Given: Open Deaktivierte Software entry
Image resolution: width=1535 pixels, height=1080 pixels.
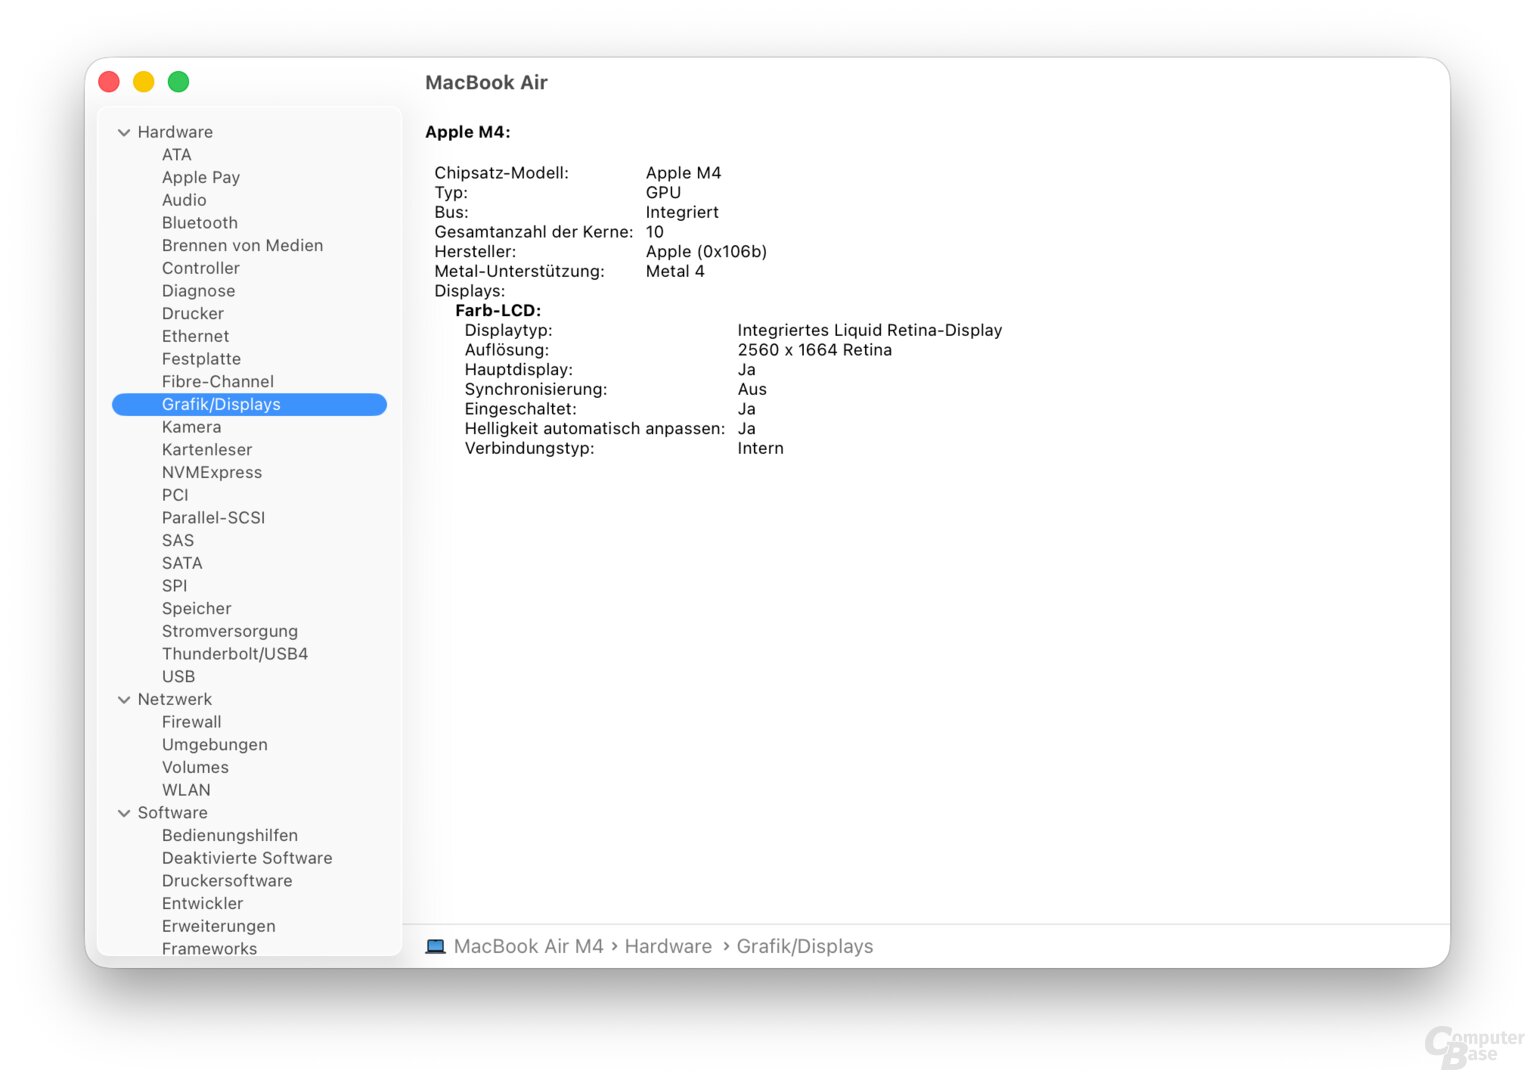Looking at the screenshot, I should click(x=247, y=858).
